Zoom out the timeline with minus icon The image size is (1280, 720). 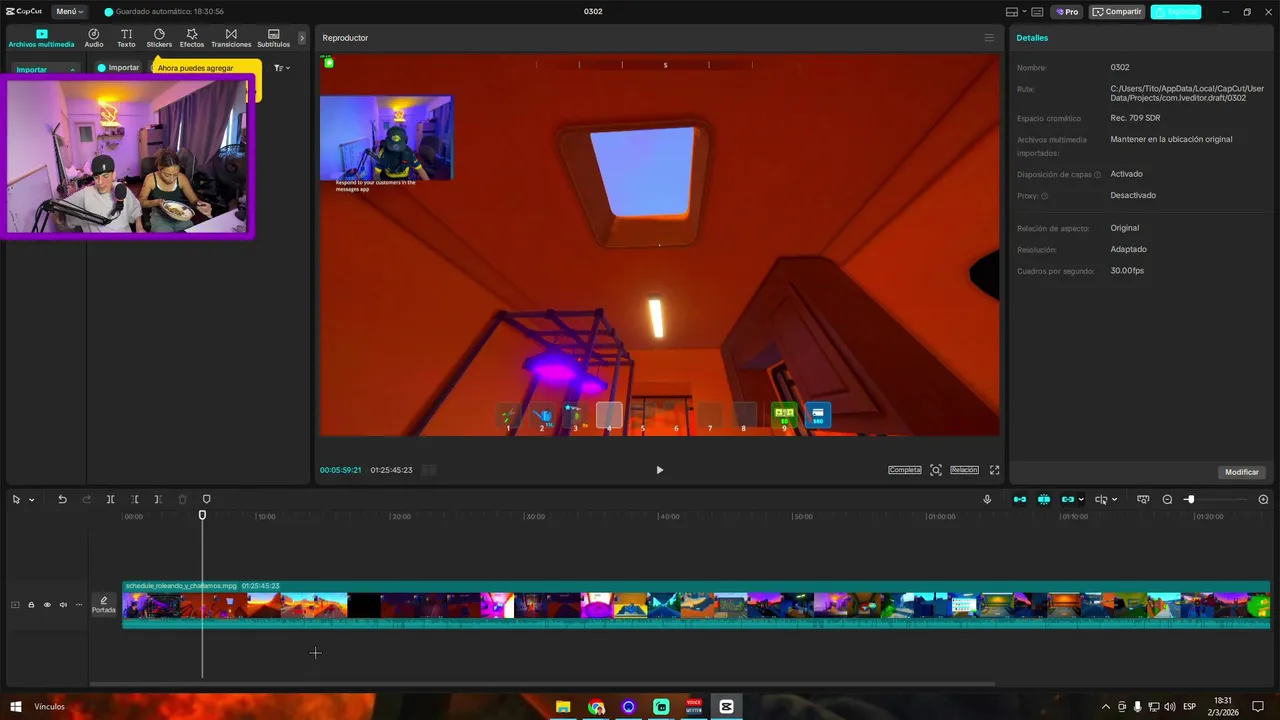pos(1167,499)
